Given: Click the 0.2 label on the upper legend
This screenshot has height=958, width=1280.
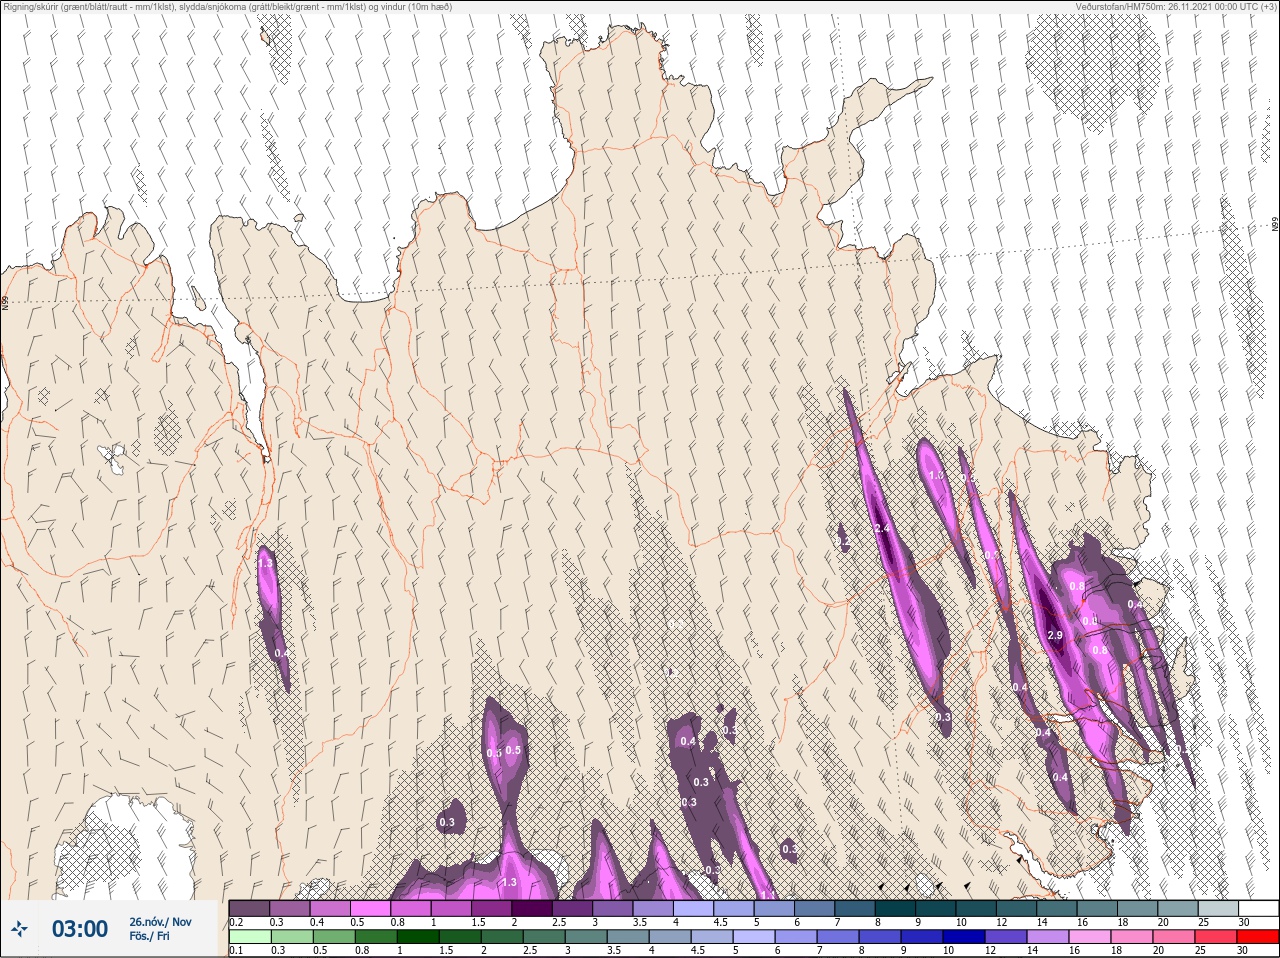Looking at the screenshot, I should click(236, 922).
